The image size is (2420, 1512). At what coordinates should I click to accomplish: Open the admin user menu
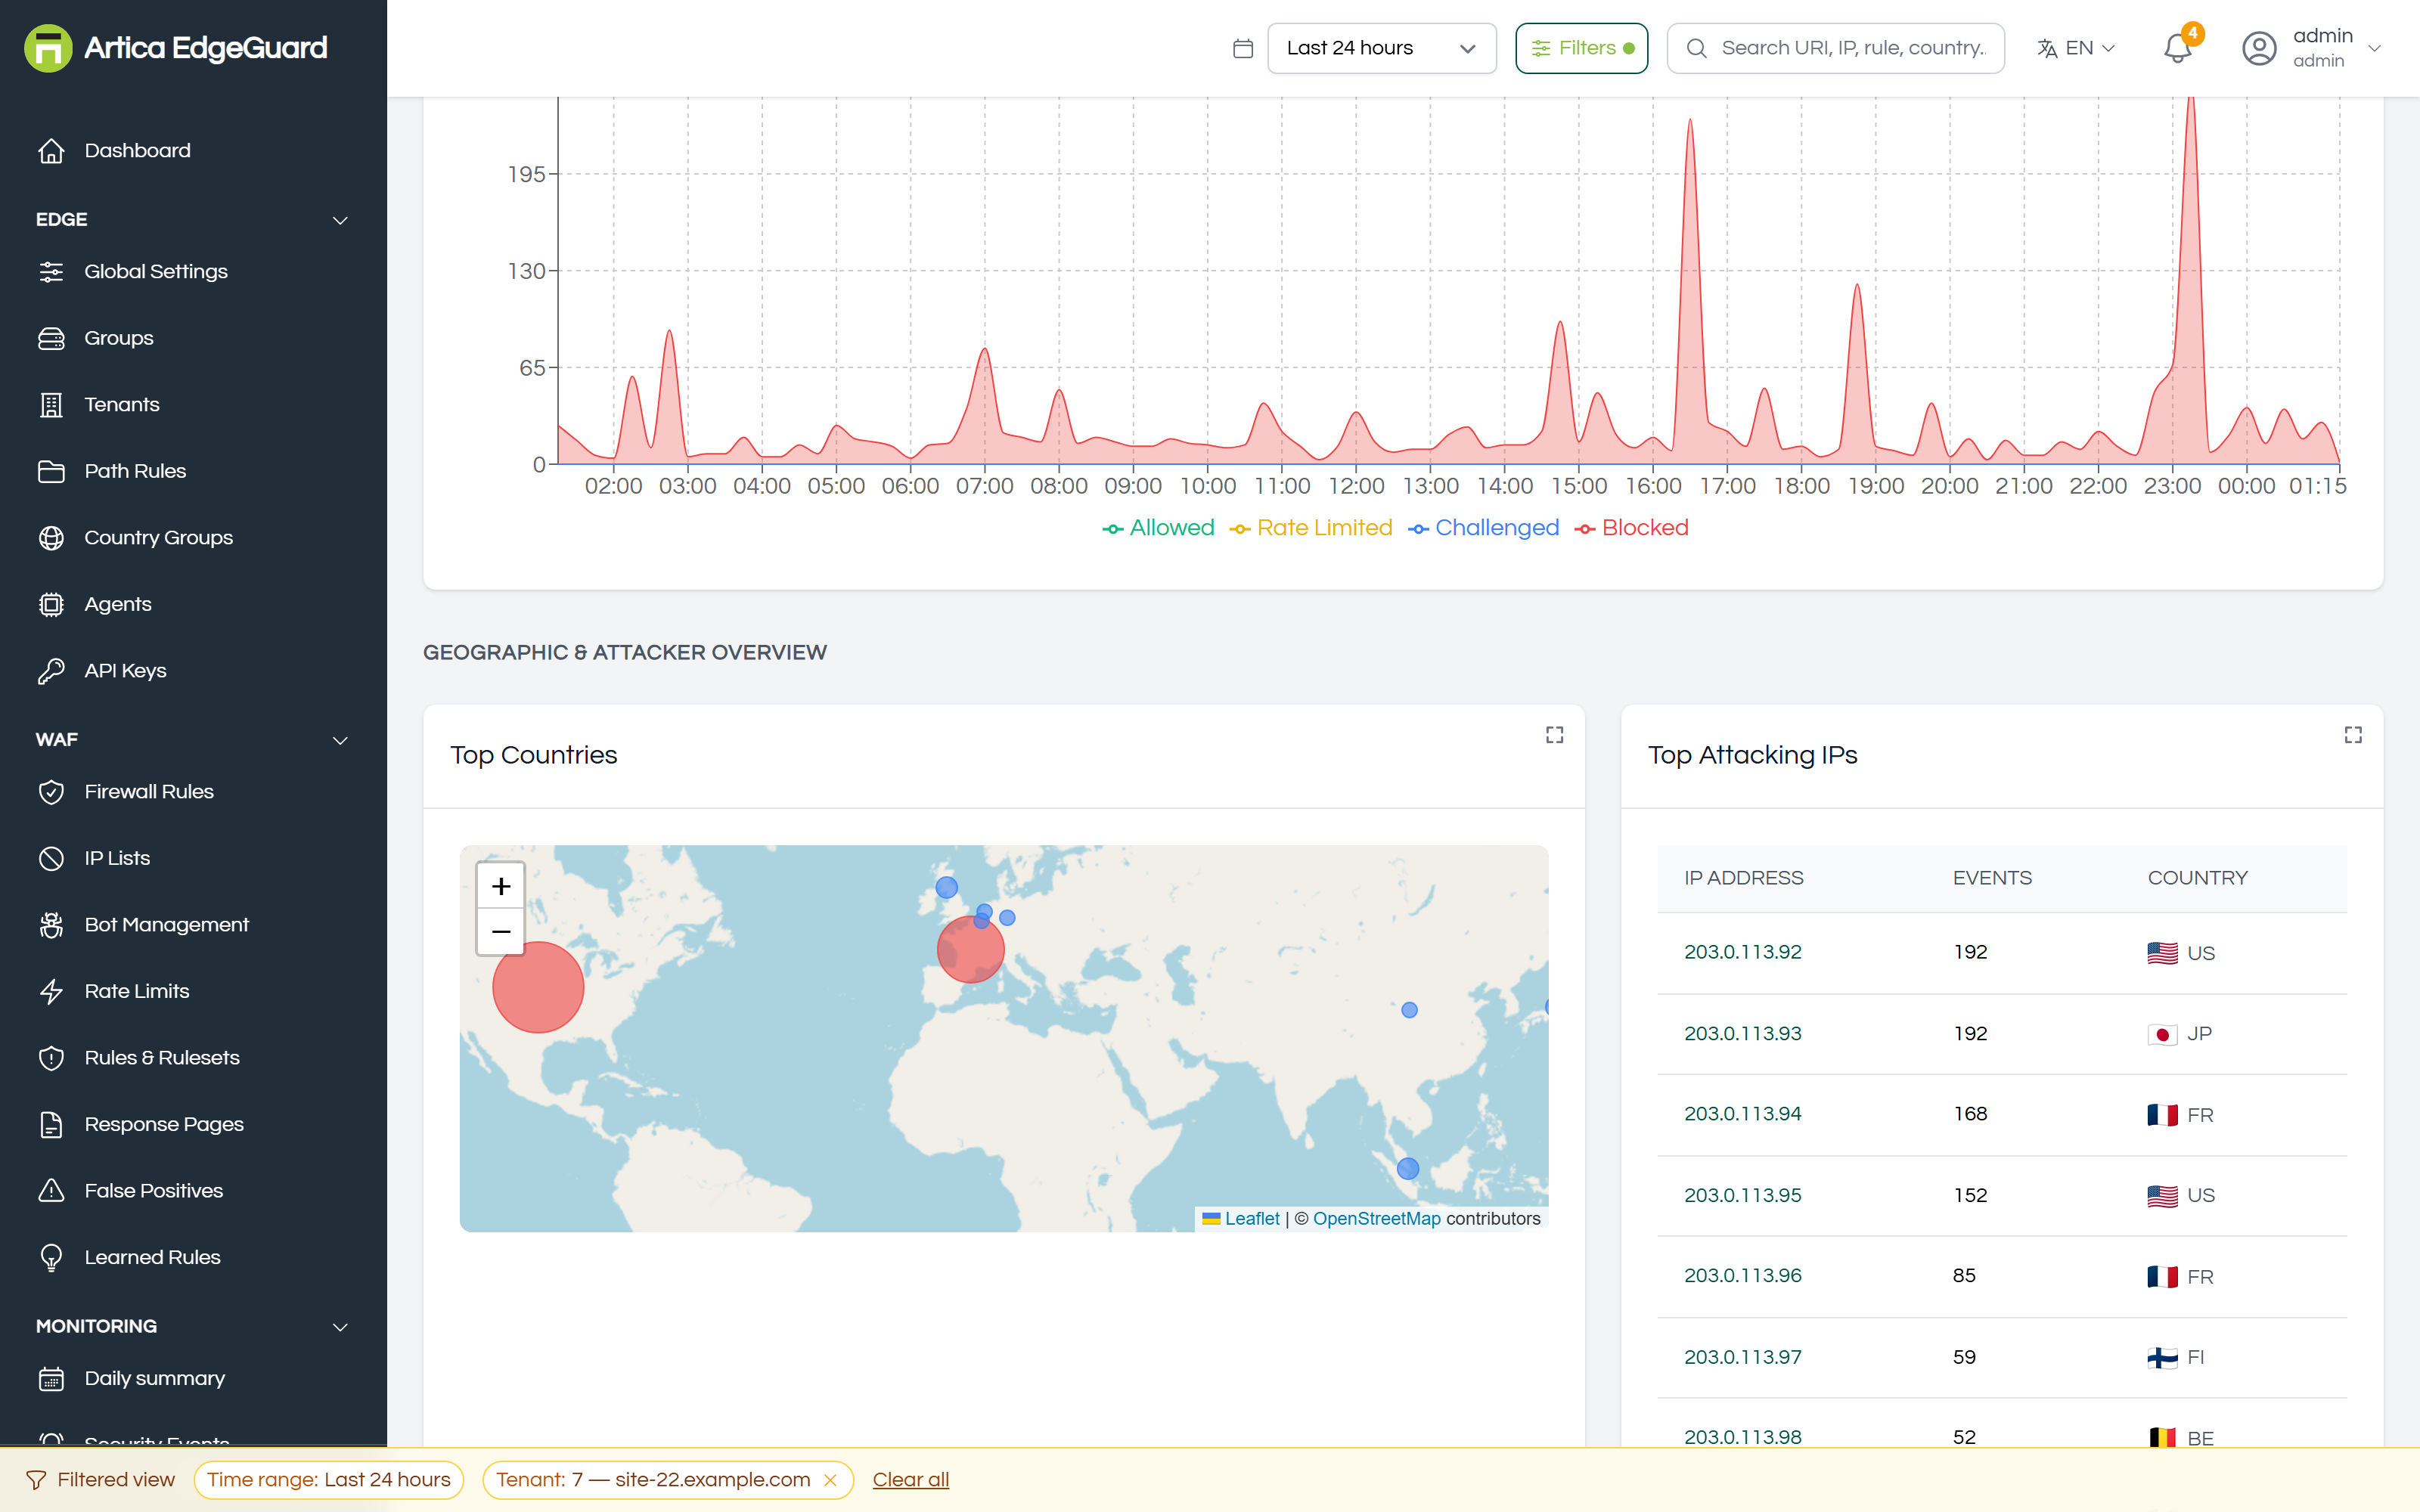coord(2311,48)
